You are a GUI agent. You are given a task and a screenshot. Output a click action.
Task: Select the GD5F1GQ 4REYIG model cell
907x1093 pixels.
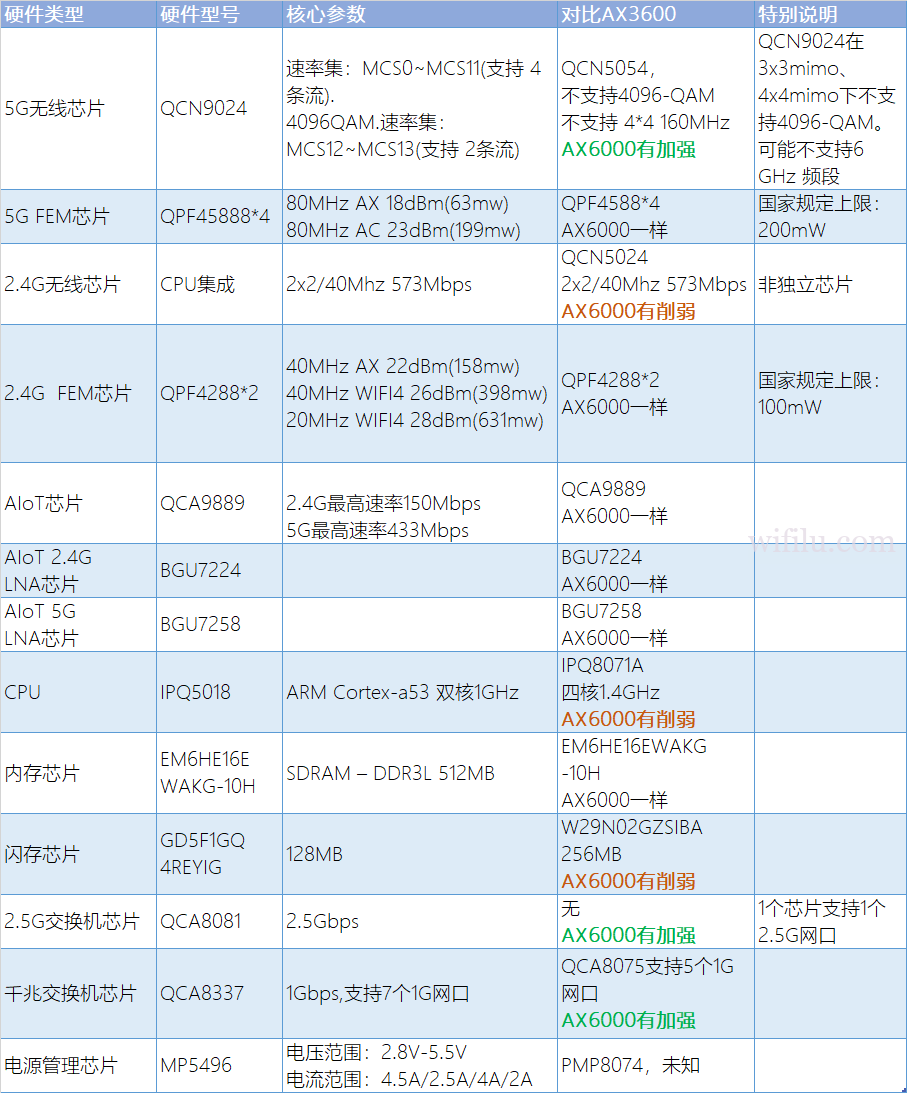pos(219,854)
